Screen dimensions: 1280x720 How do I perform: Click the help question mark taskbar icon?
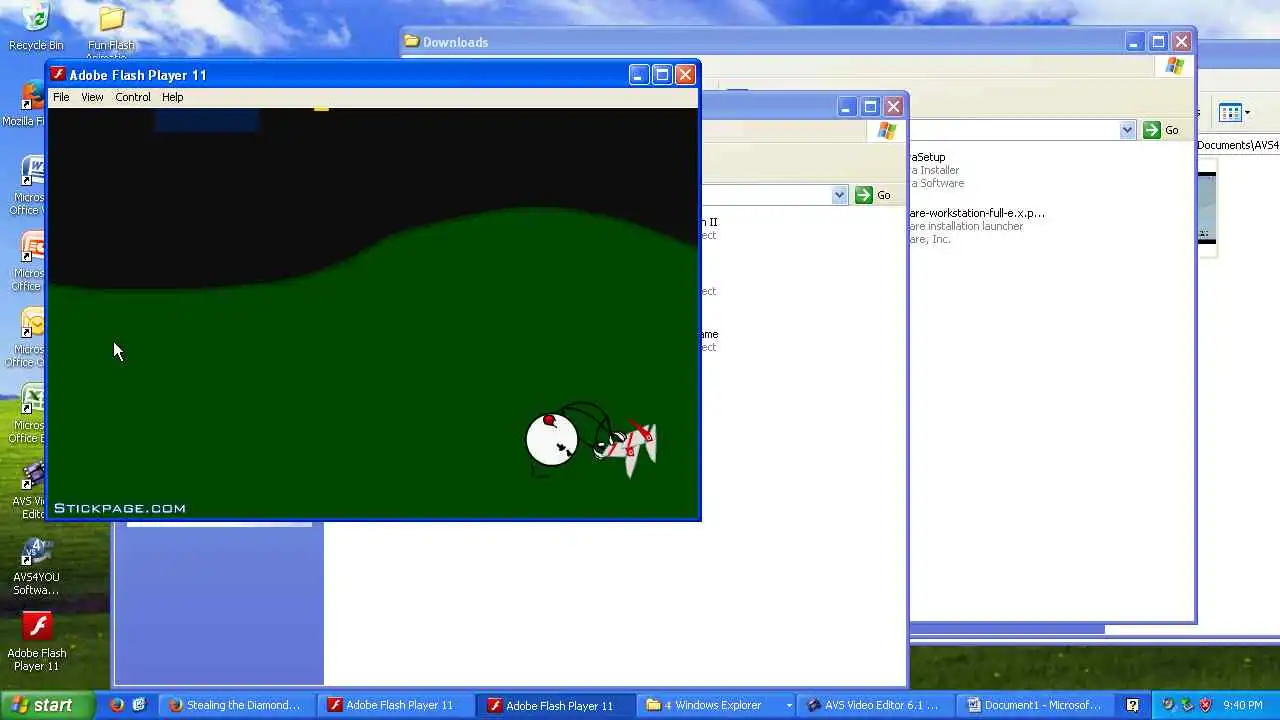pos(1132,705)
